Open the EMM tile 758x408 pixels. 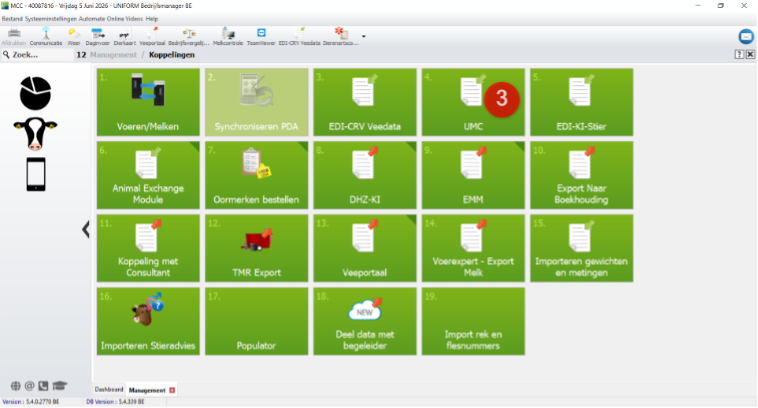coord(473,175)
